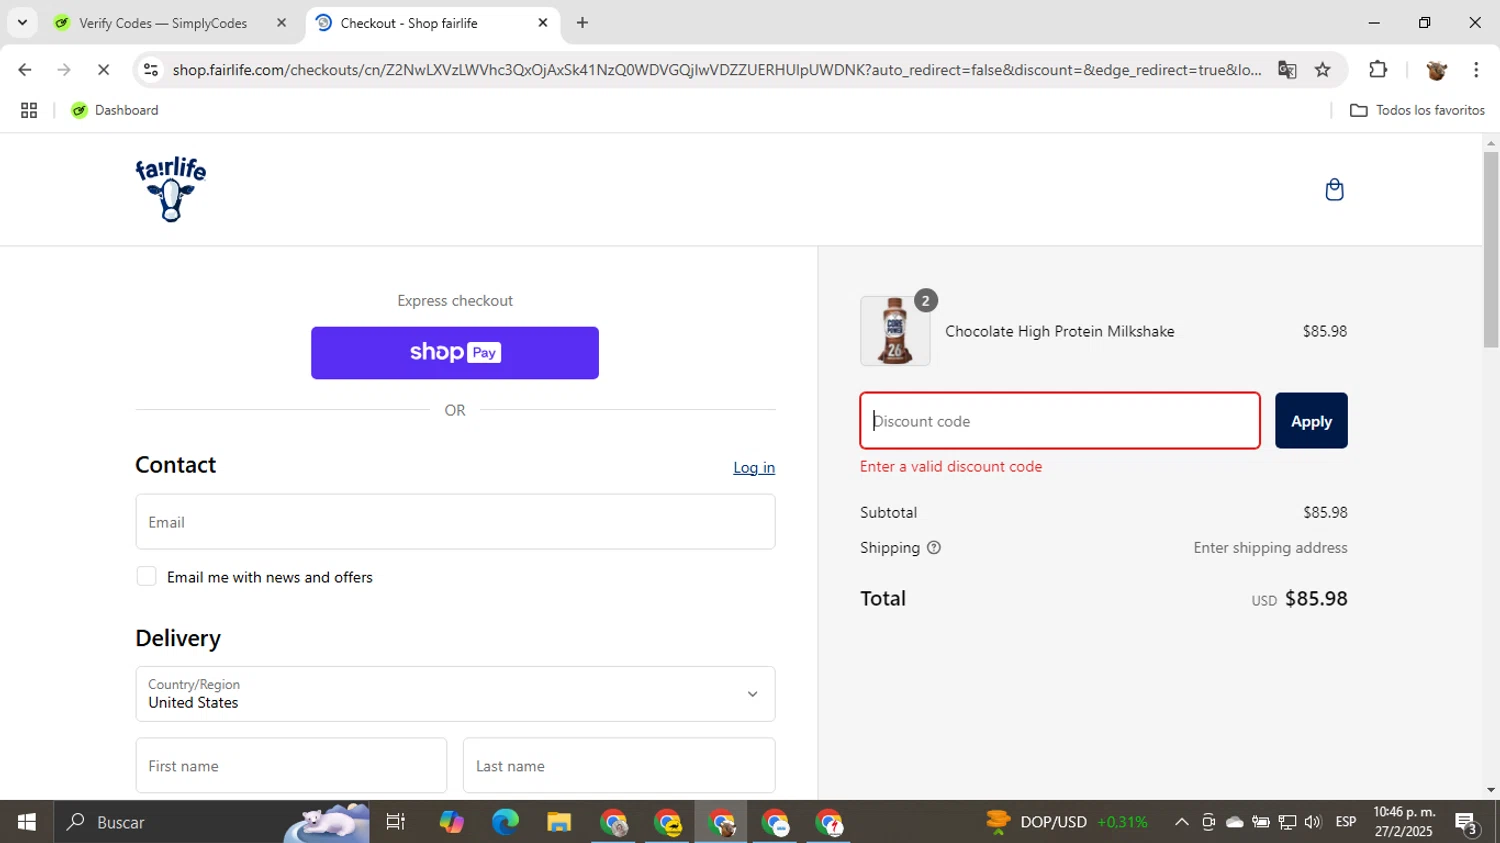Open the shopping cart bag icon
The image size is (1500, 843).
click(1334, 189)
